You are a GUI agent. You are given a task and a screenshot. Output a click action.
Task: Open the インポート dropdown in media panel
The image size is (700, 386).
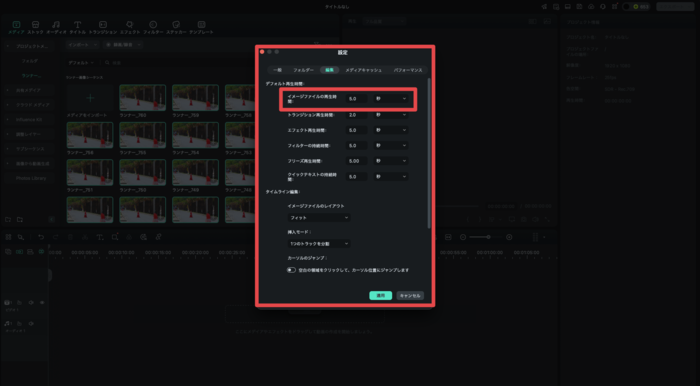[83, 45]
